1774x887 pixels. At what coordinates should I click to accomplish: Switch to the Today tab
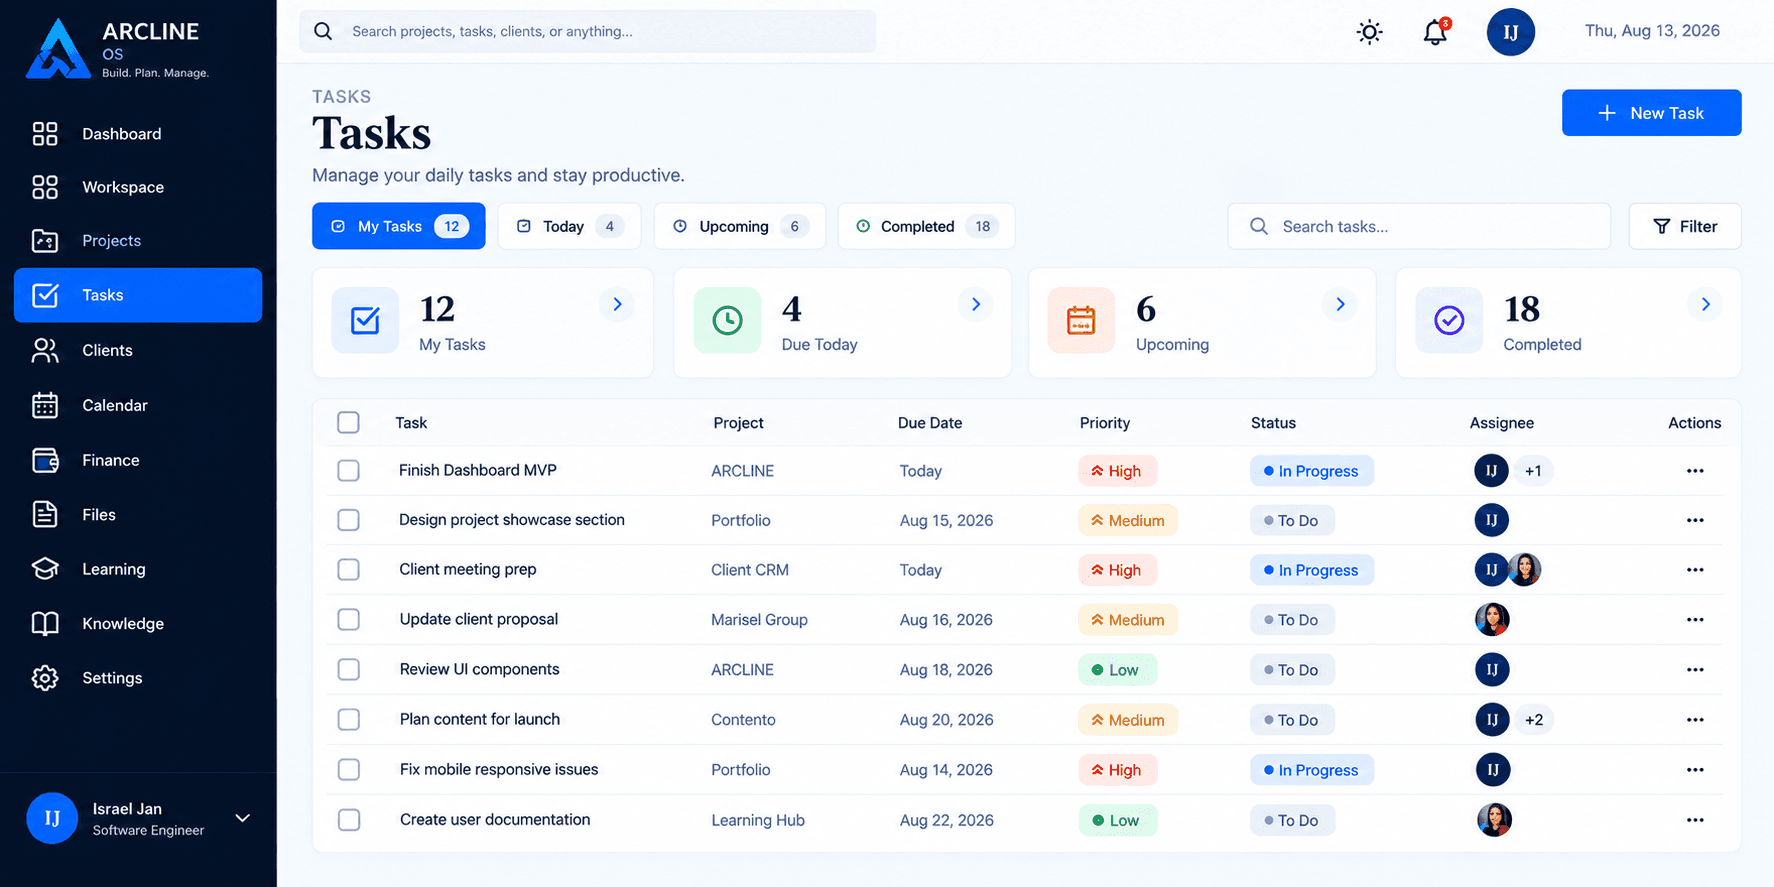coord(569,226)
